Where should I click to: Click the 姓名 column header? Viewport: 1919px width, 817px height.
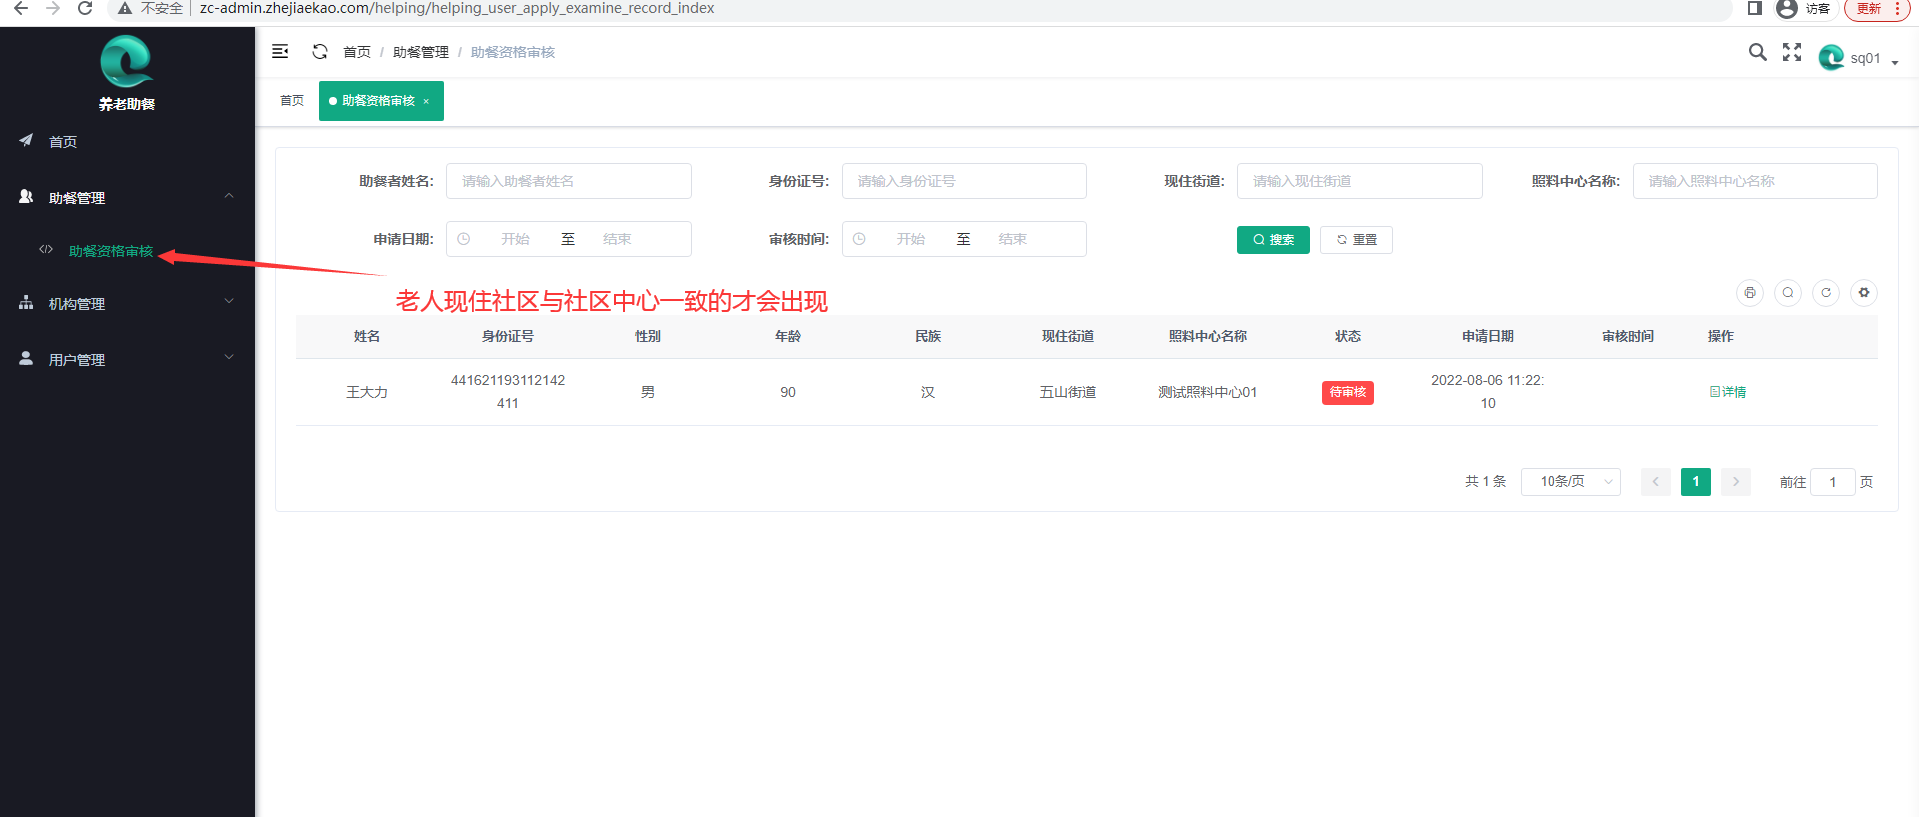pyautogui.click(x=367, y=336)
